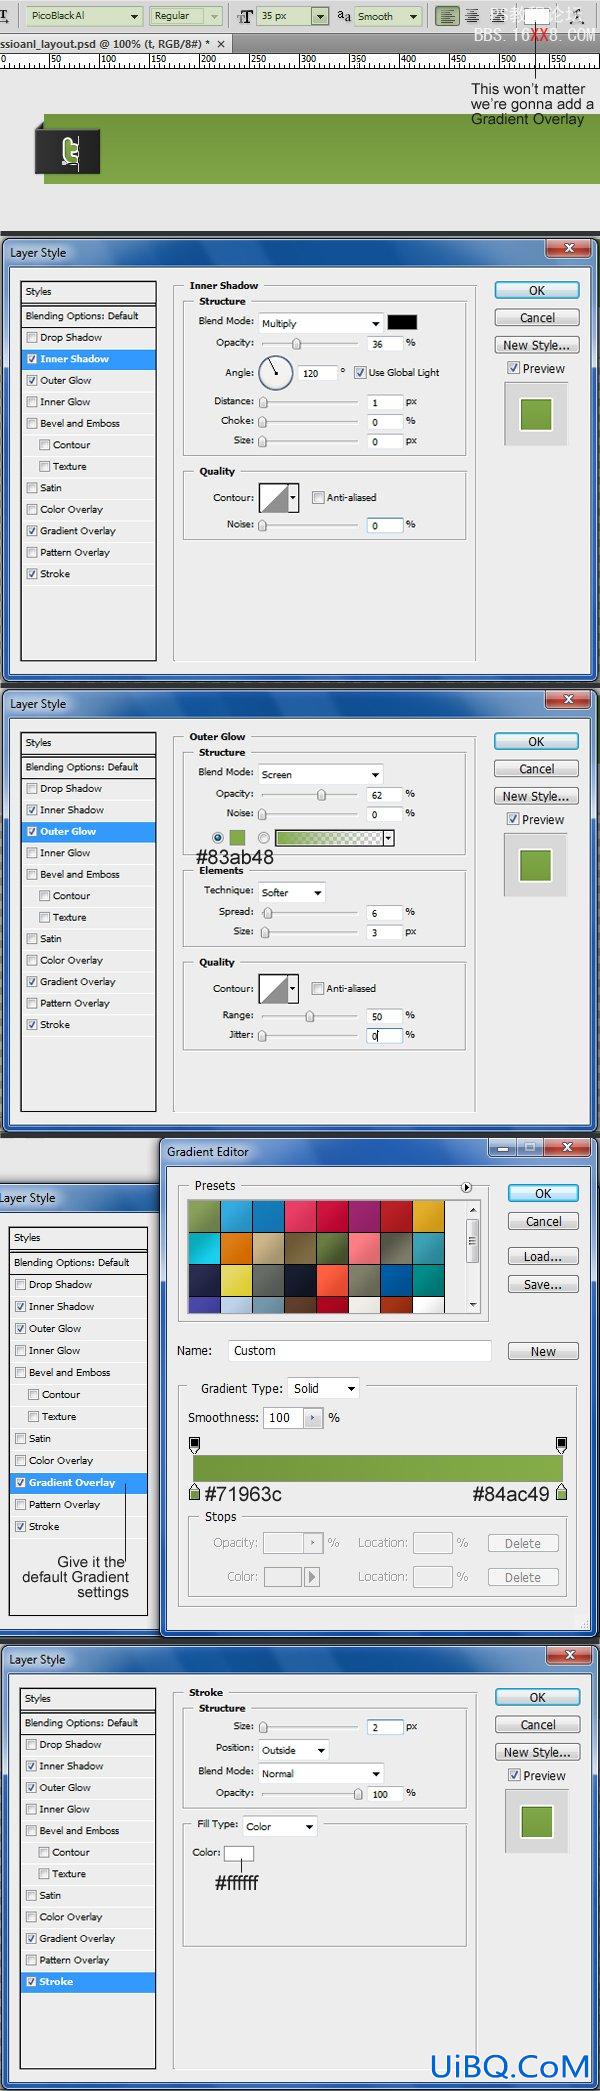
Task: Click Cancel in the Outer Glow dialog
Action: 537,769
